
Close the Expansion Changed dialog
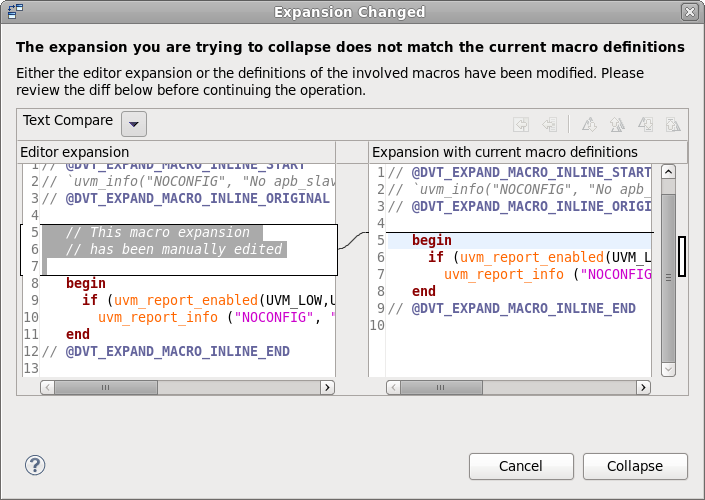pyautogui.click(x=690, y=12)
